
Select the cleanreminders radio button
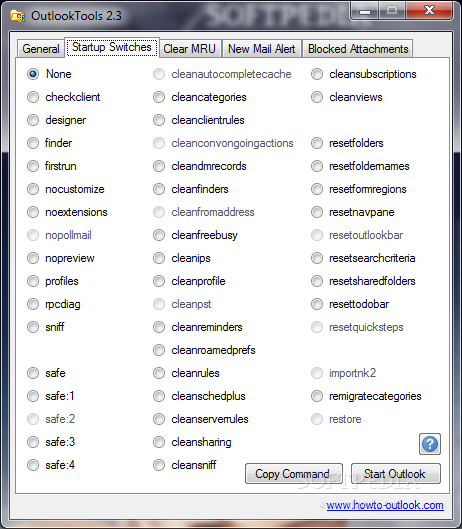[x=159, y=327]
